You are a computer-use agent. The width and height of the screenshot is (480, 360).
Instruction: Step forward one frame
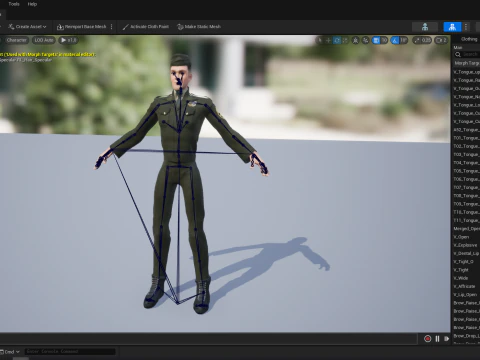[446, 339]
